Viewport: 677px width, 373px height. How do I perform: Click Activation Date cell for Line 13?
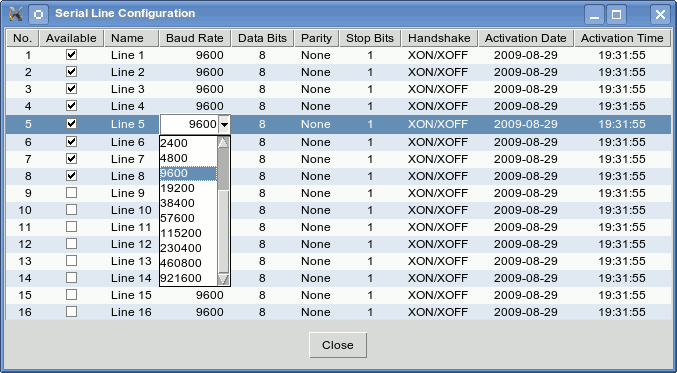click(x=525, y=261)
